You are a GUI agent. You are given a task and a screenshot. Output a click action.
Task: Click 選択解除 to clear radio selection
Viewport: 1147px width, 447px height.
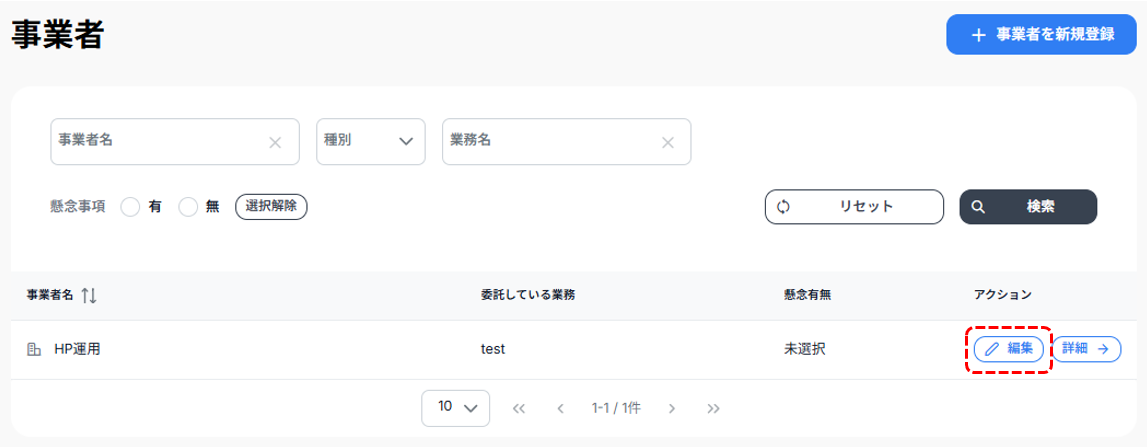click(270, 206)
